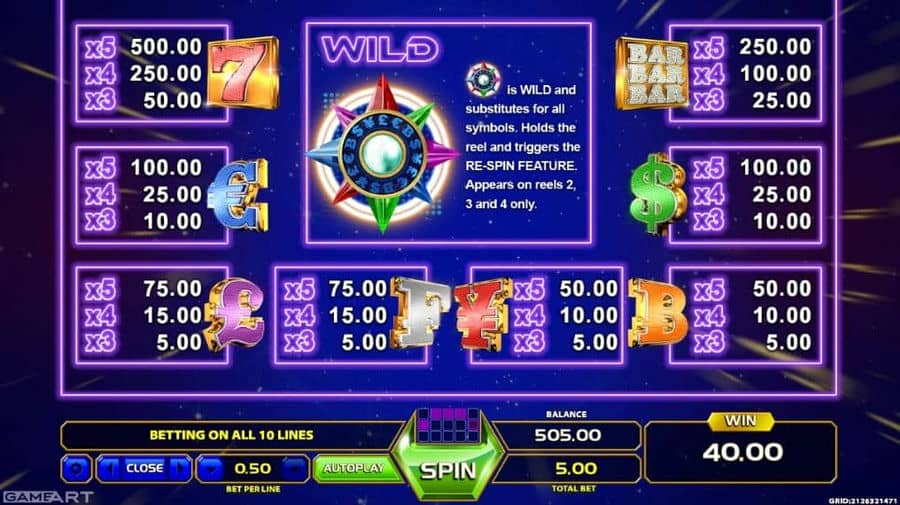Click the green Dollar symbol icon
Viewport: 900px width, 505px height.
click(x=658, y=194)
